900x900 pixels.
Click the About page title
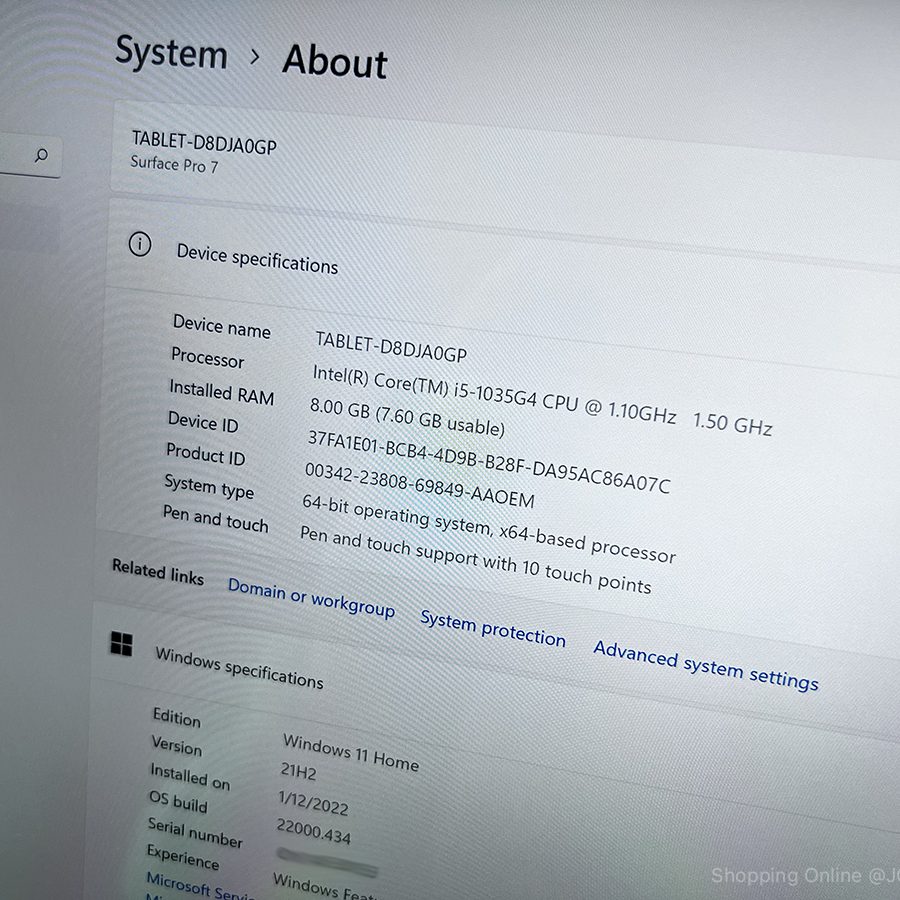335,61
